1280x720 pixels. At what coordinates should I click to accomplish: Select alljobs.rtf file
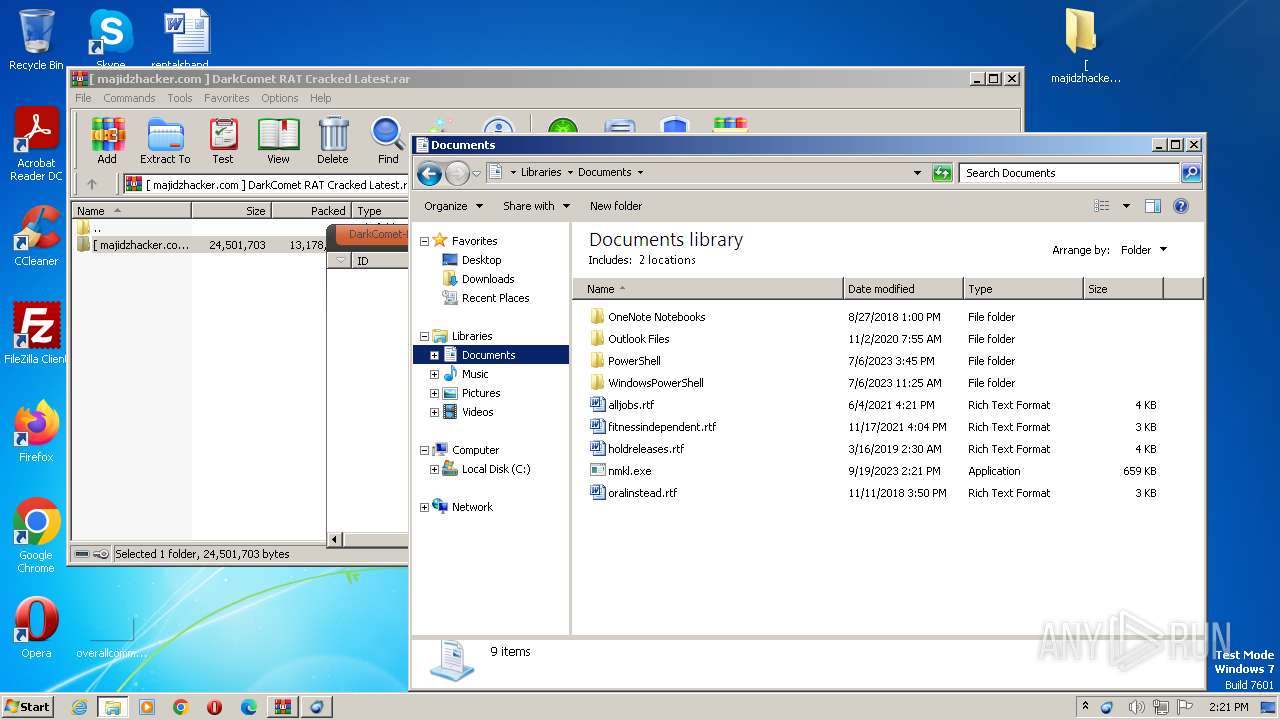(x=630, y=405)
